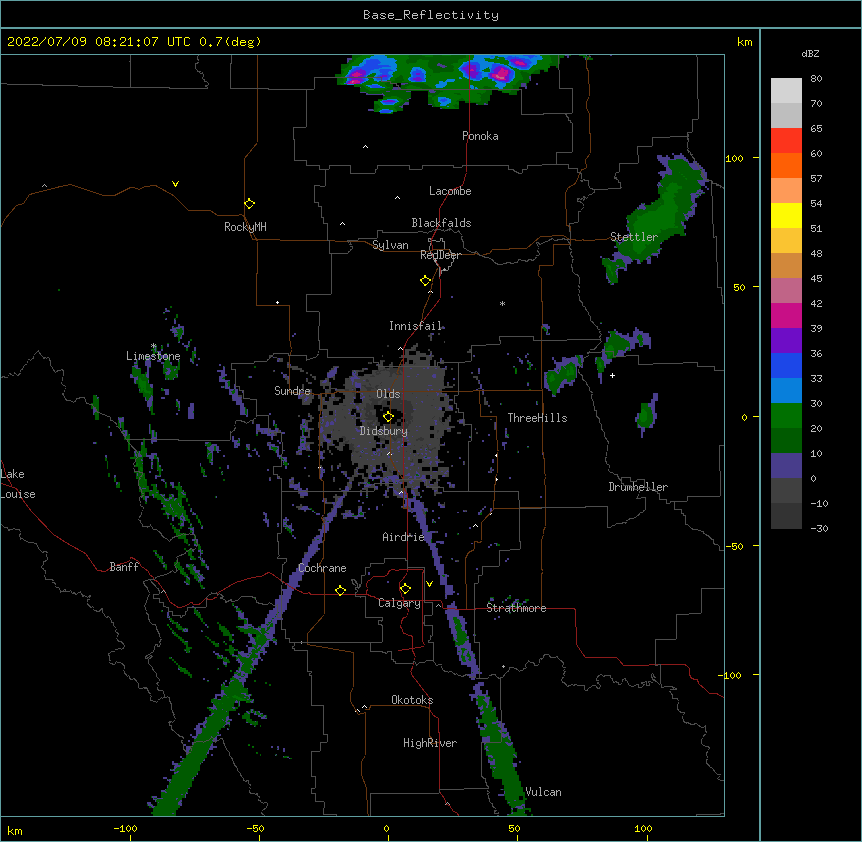
Task: Click the Calgary city label
Action: 399,603
